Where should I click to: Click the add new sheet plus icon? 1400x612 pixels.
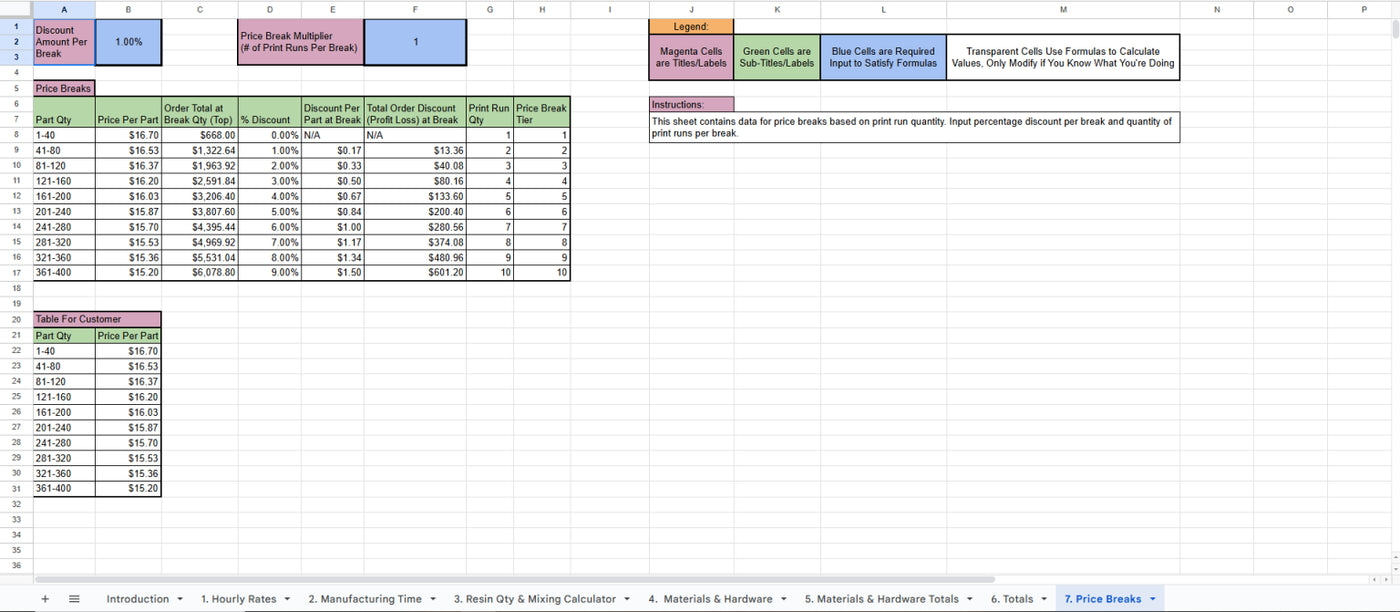tap(45, 599)
